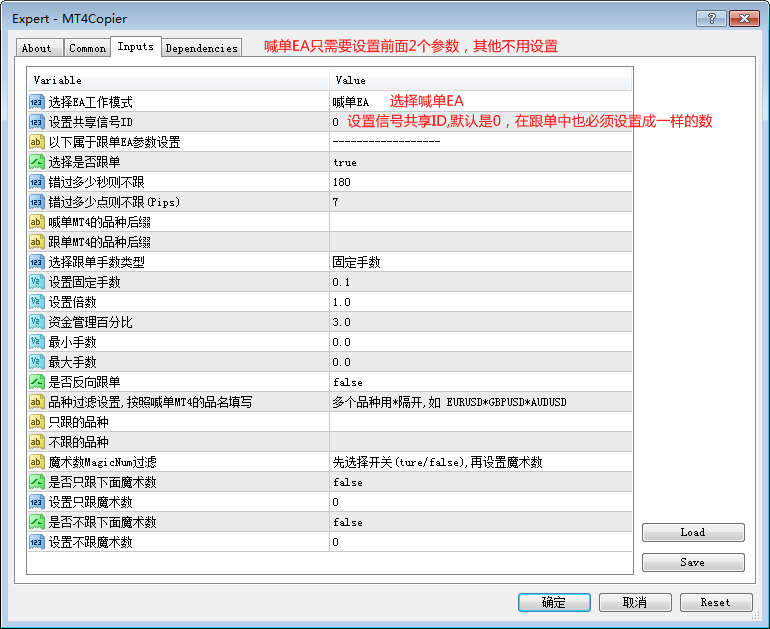Click the Load button
The image size is (770, 629).
pos(693,532)
